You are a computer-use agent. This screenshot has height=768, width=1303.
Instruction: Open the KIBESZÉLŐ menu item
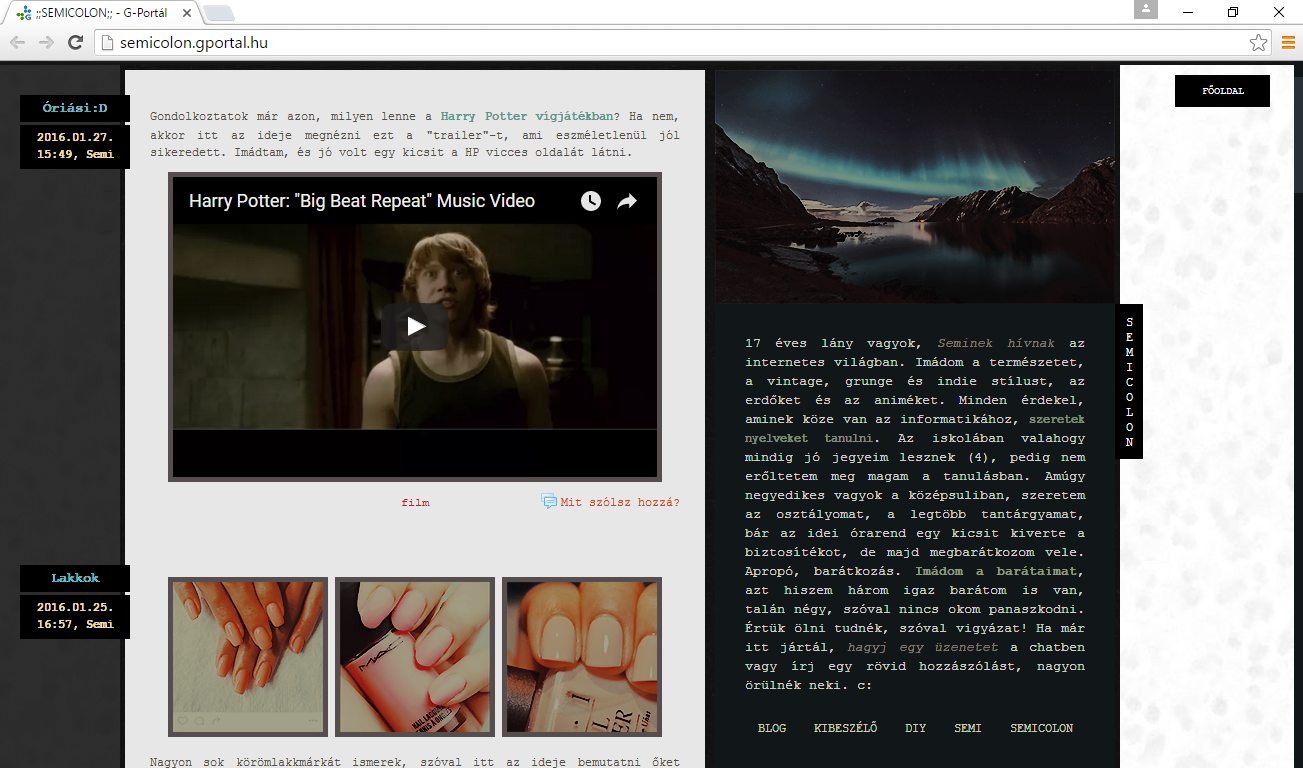[x=845, y=728]
